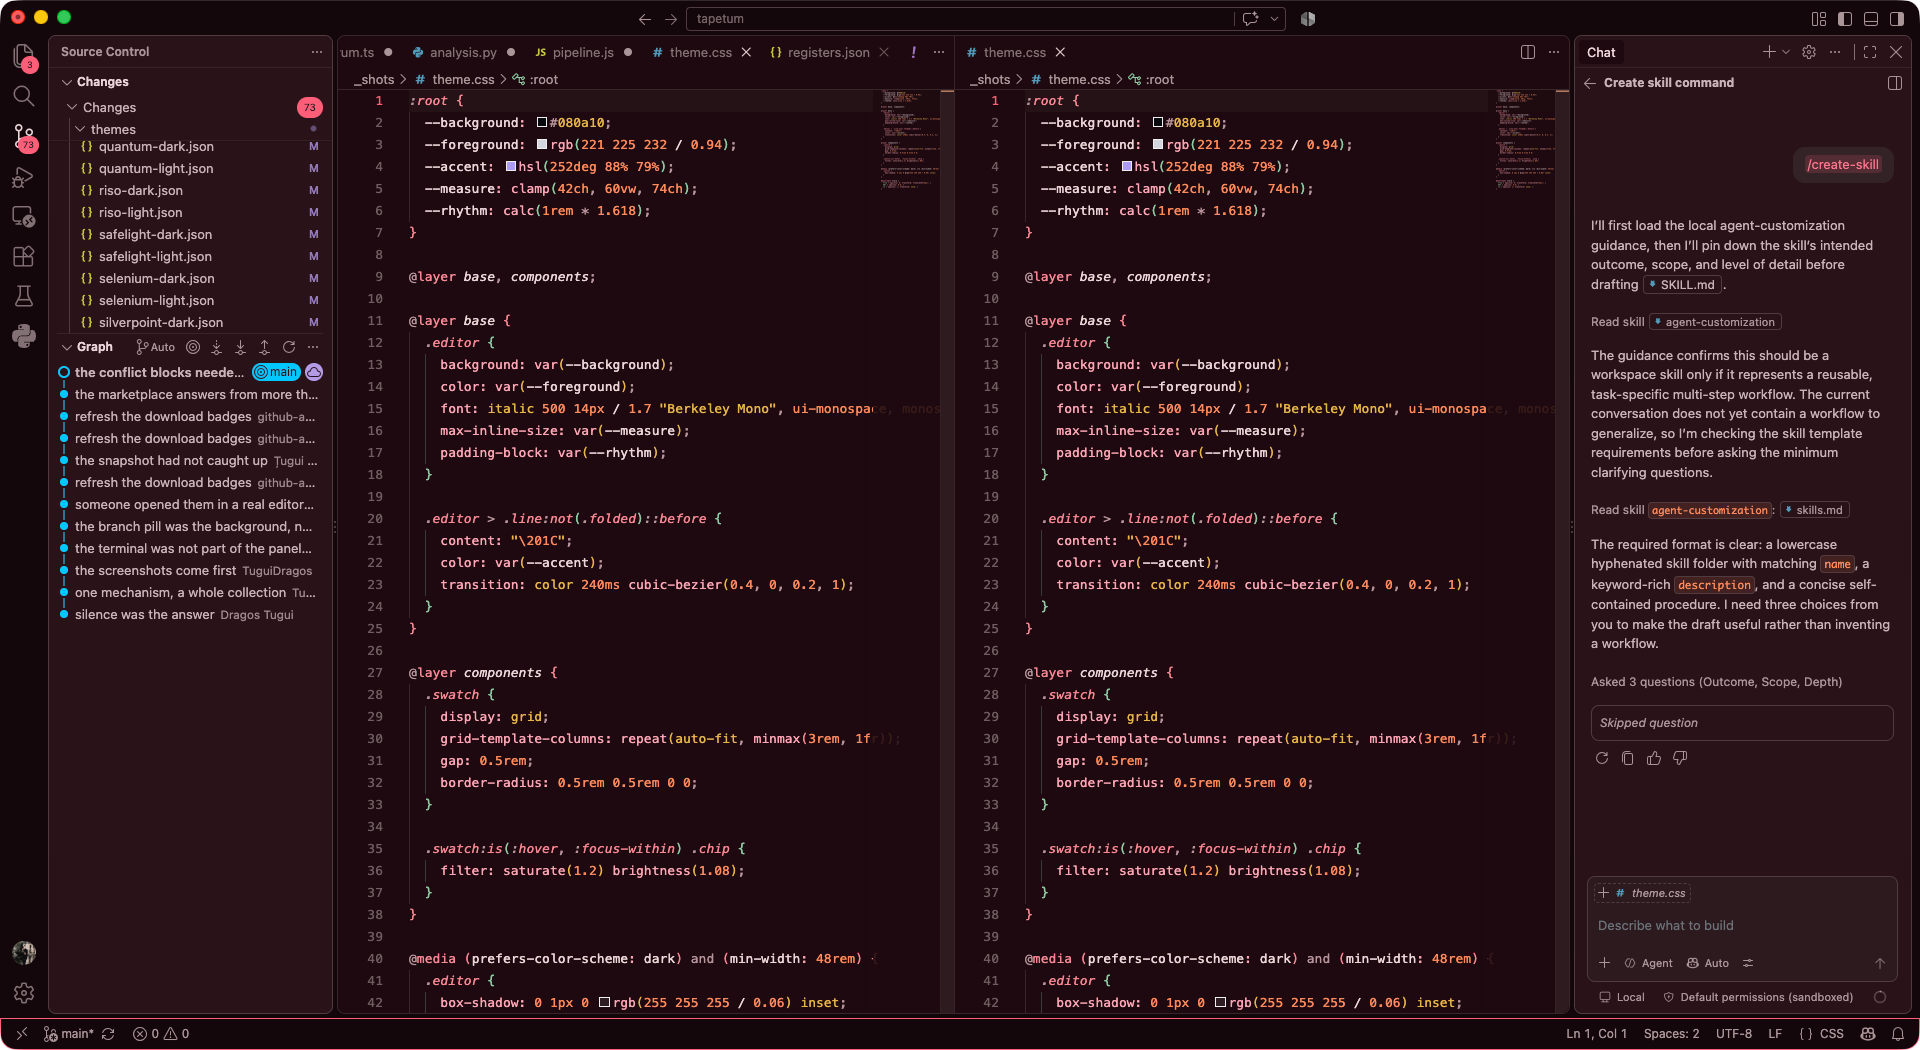Open chat settings gear

click(1809, 52)
